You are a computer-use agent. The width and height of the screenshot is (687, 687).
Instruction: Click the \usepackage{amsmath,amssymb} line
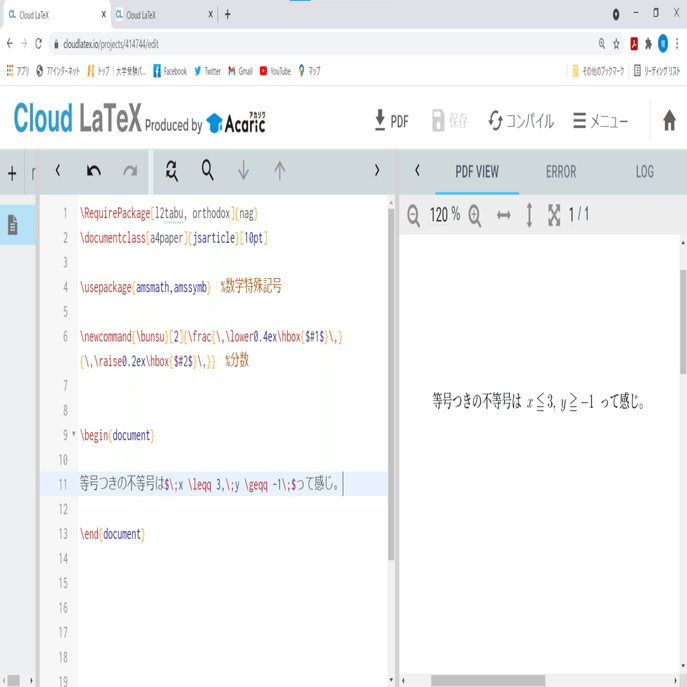tap(145, 287)
